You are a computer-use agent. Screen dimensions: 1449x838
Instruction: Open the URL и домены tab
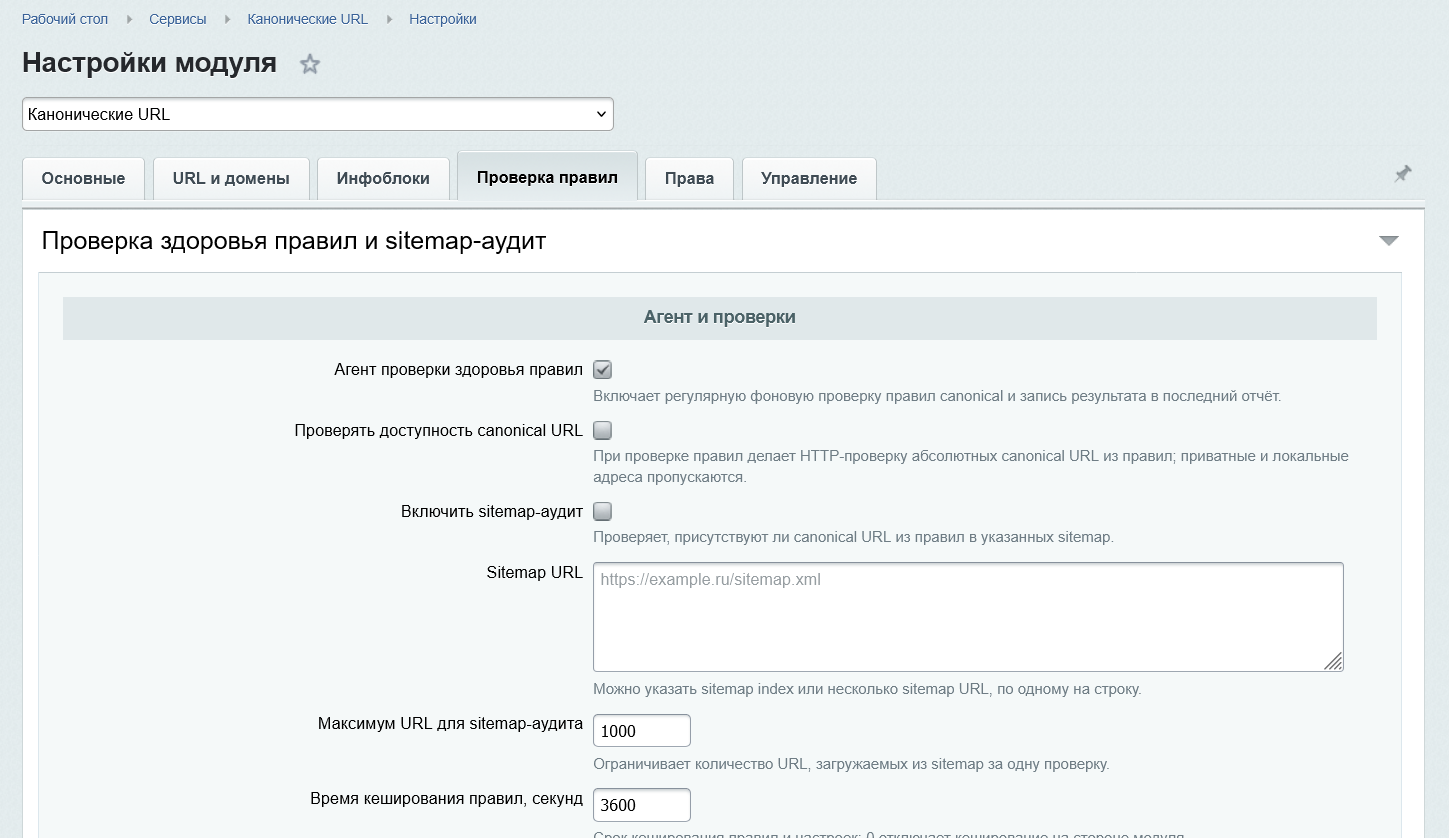pos(231,178)
